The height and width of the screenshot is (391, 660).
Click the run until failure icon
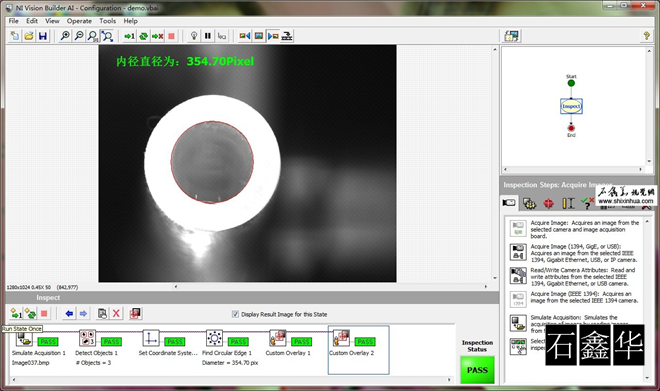157,36
